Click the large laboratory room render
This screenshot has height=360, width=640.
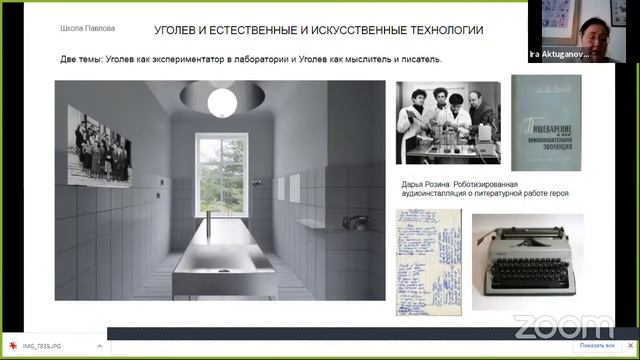pyautogui.click(x=220, y=190)
